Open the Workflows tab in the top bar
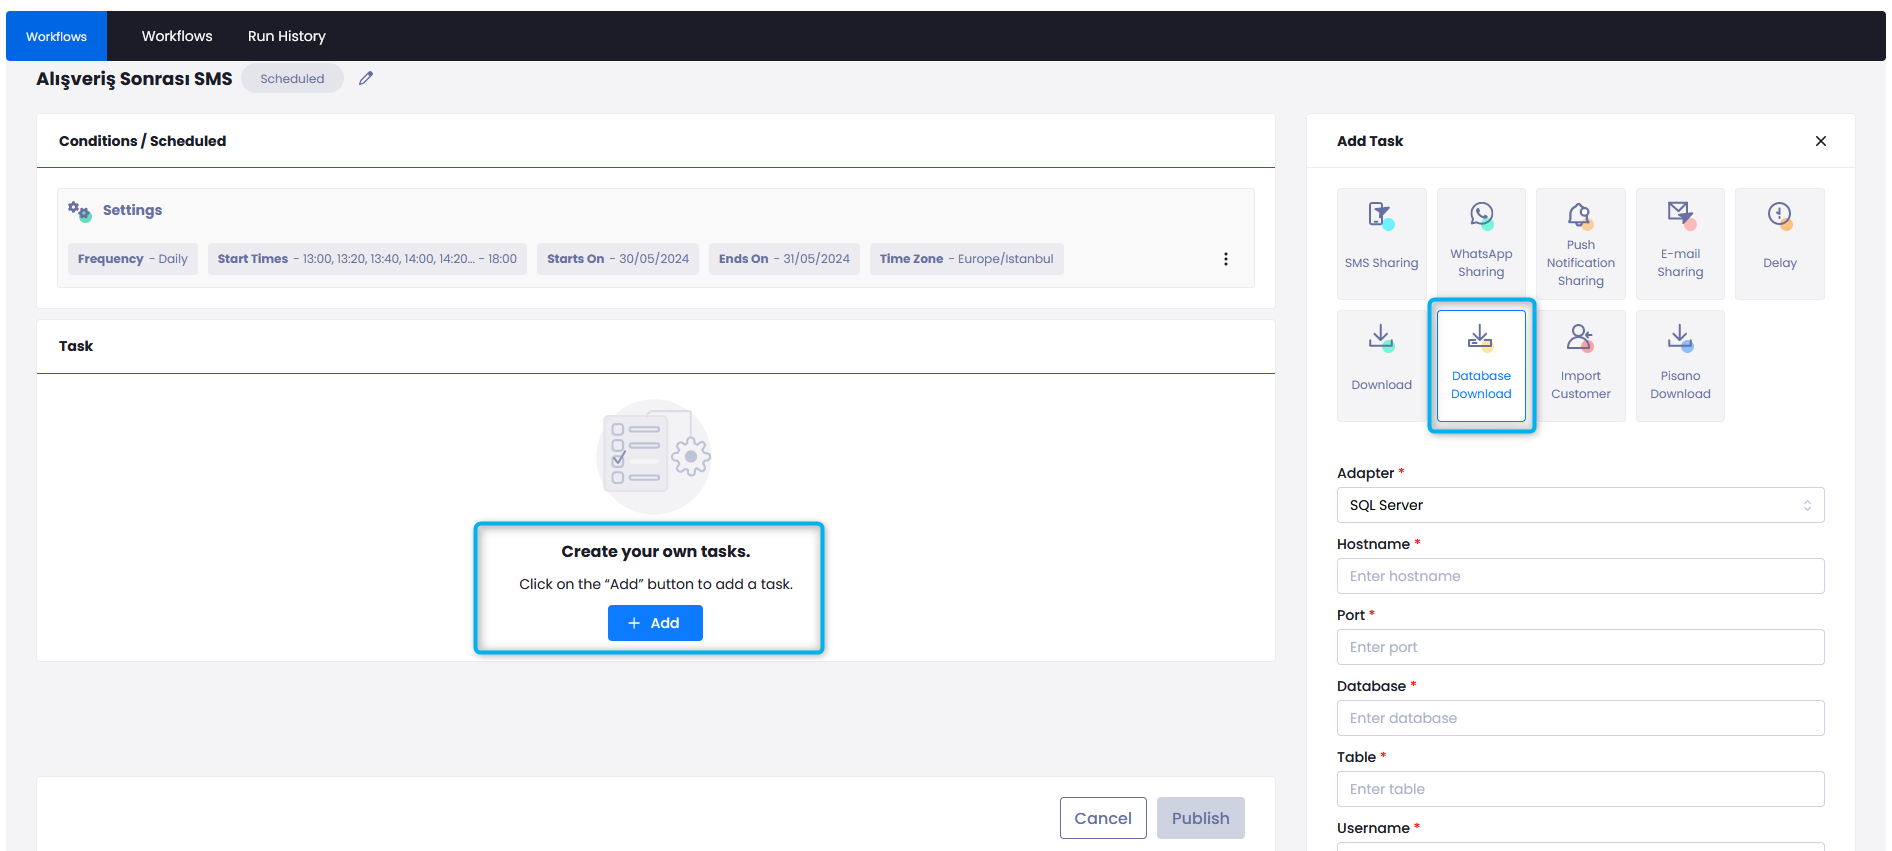The image size is (1892, 851). click(177, 36)
